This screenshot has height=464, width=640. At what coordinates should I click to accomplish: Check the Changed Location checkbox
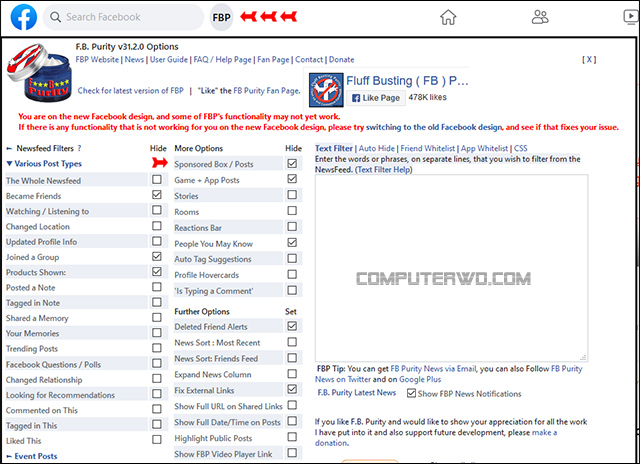[x=157, y=226]
